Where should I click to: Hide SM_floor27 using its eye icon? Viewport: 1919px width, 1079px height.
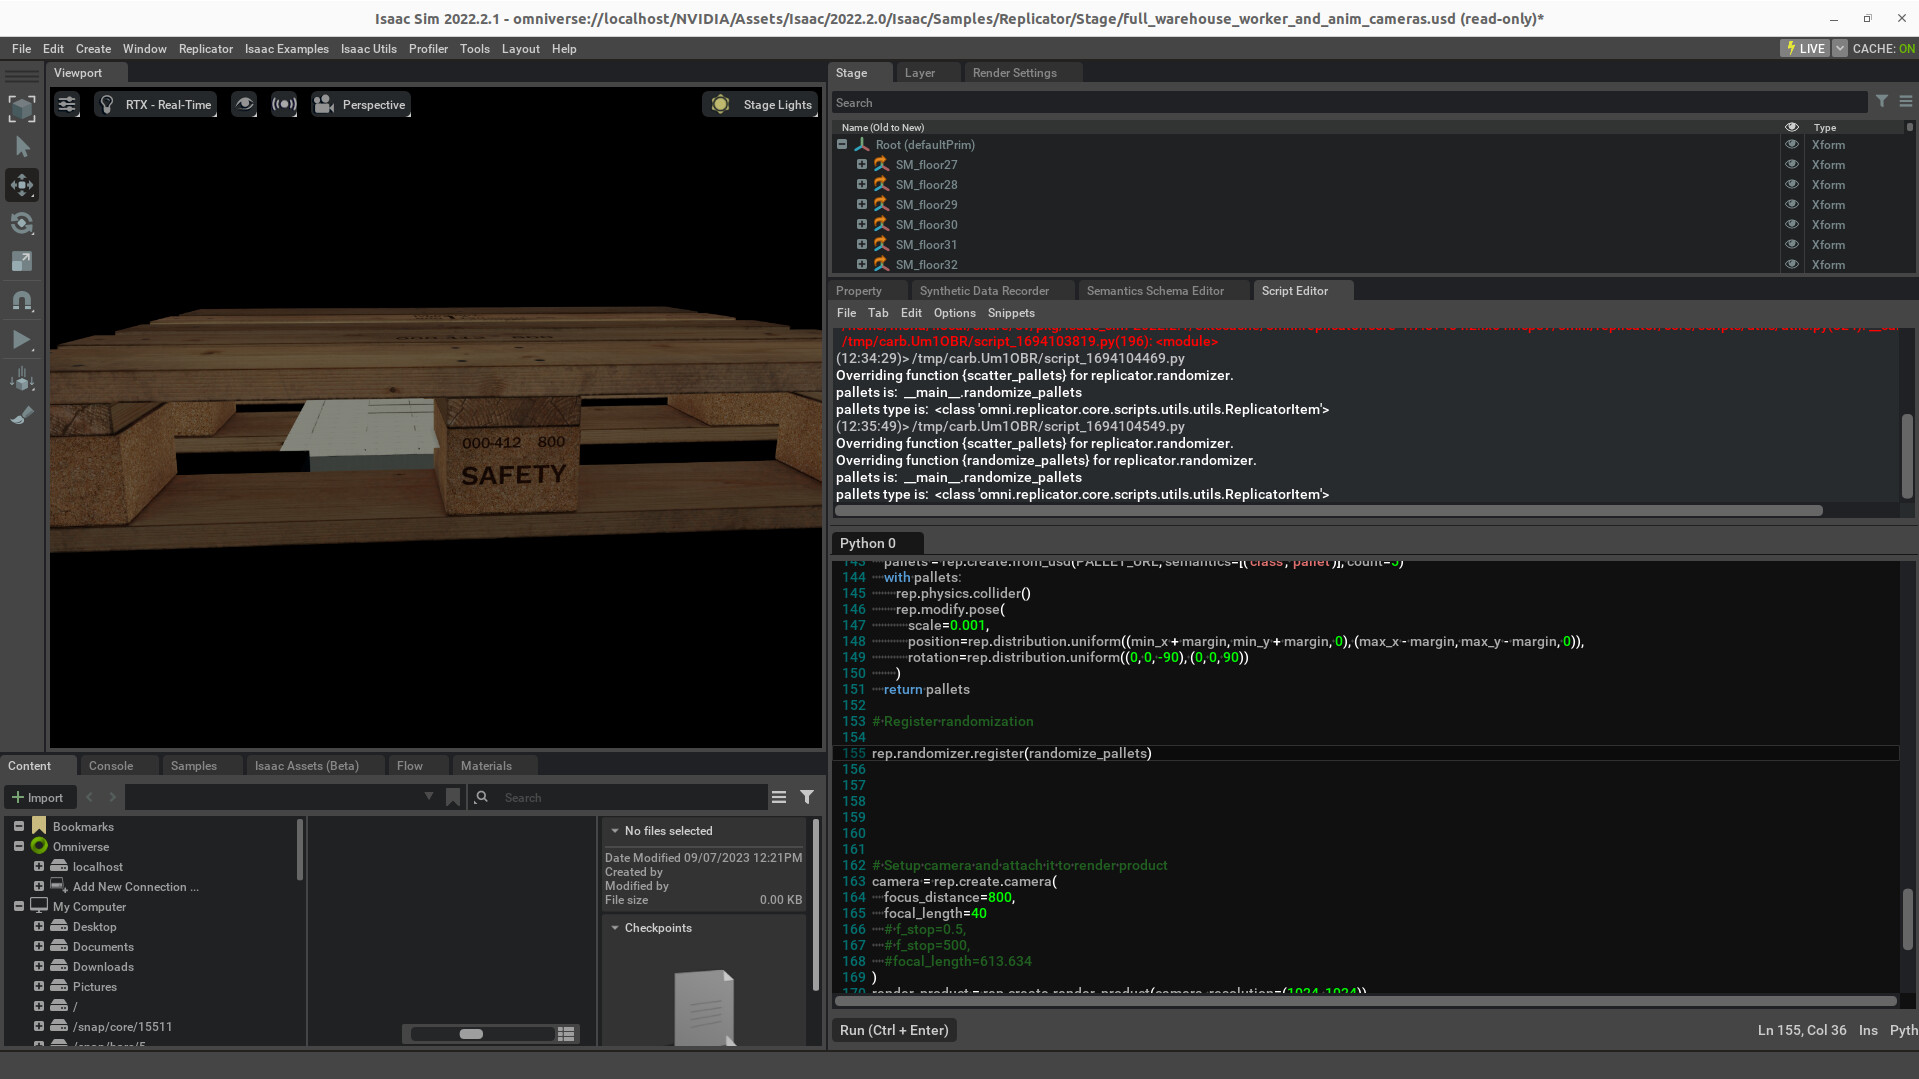(x=1791, y=165)
